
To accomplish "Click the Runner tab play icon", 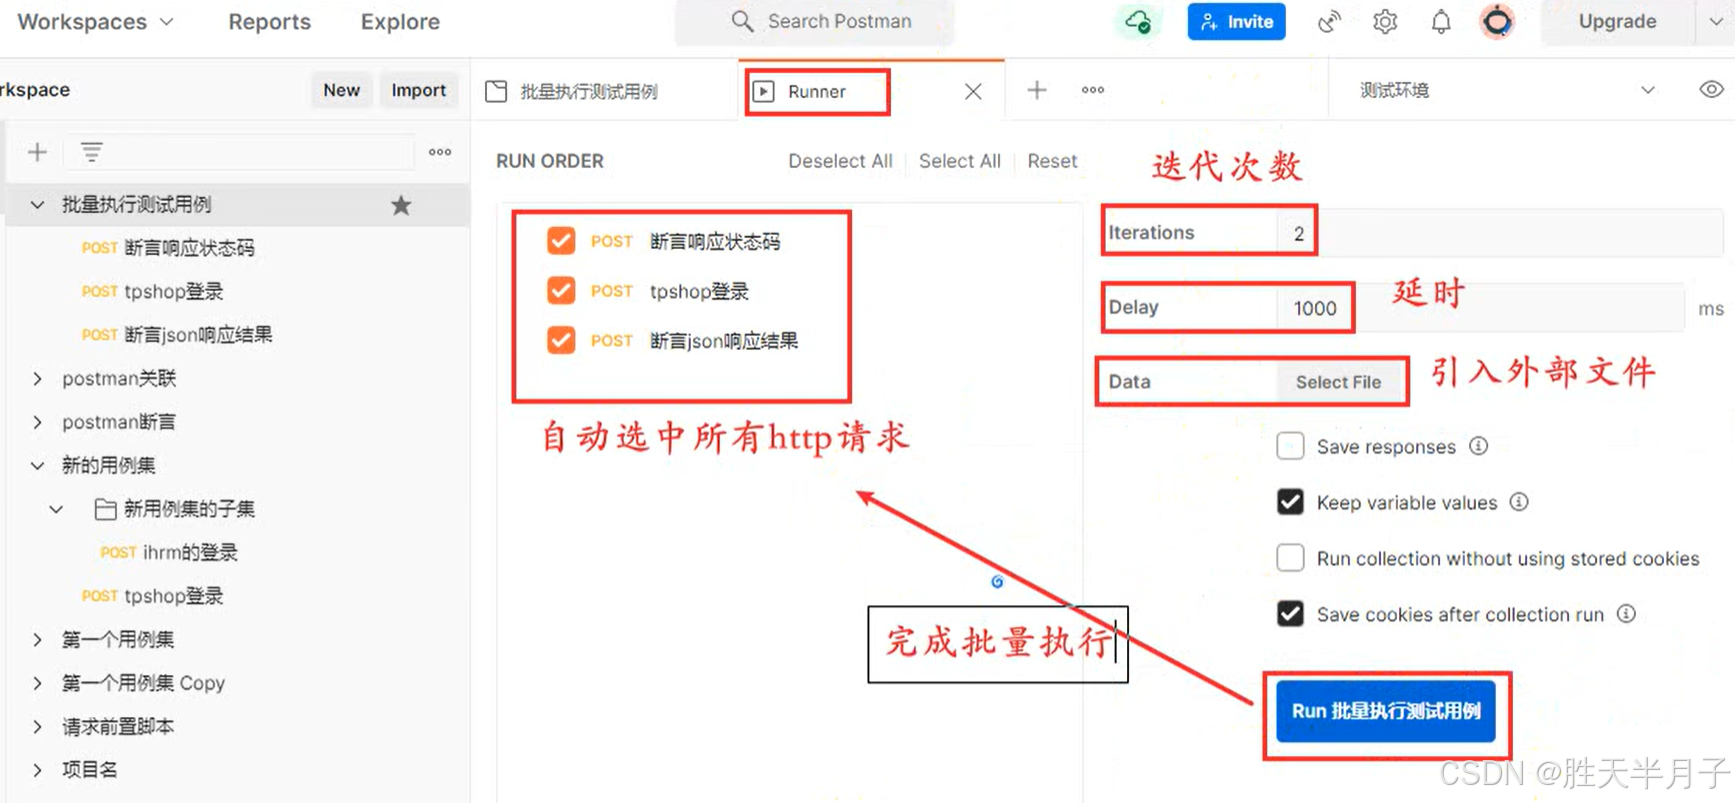I will (x=764, y=91).
